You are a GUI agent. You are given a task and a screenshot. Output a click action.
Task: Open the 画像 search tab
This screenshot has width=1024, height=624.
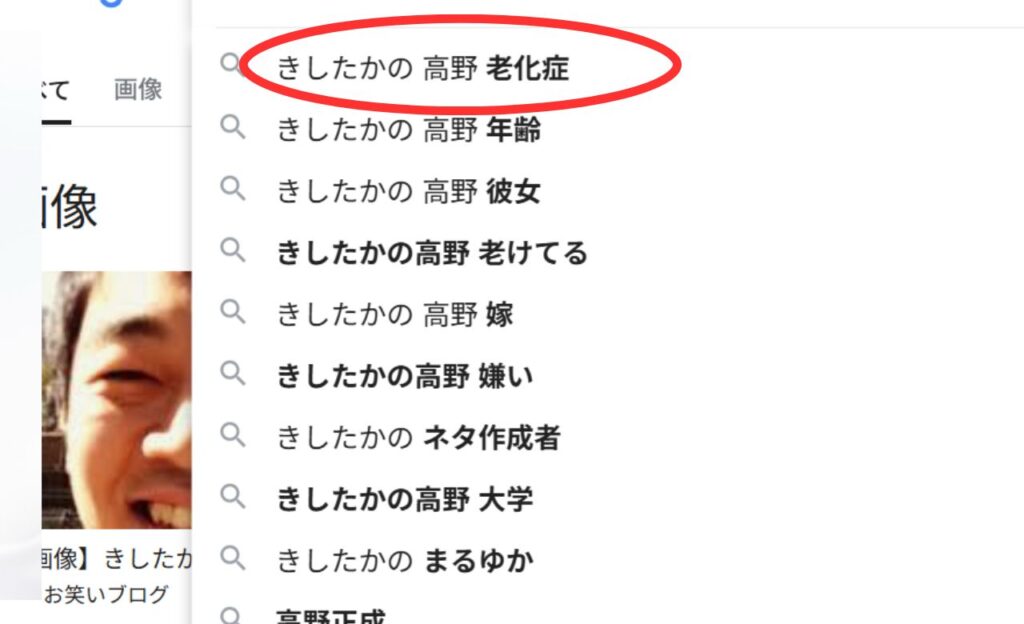click(138, 89)
